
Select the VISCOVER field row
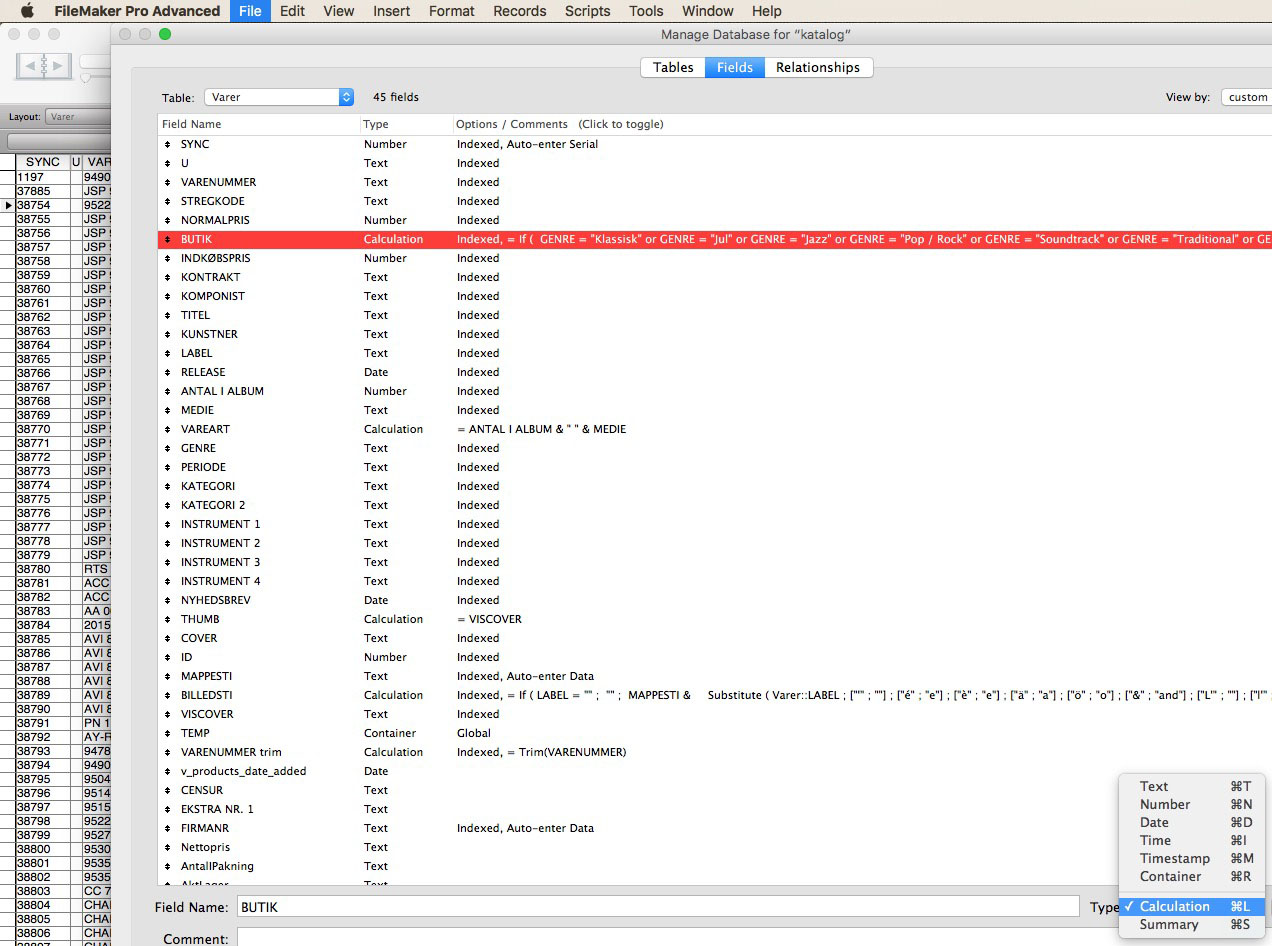pyautogui.click(x=715, y=714)
